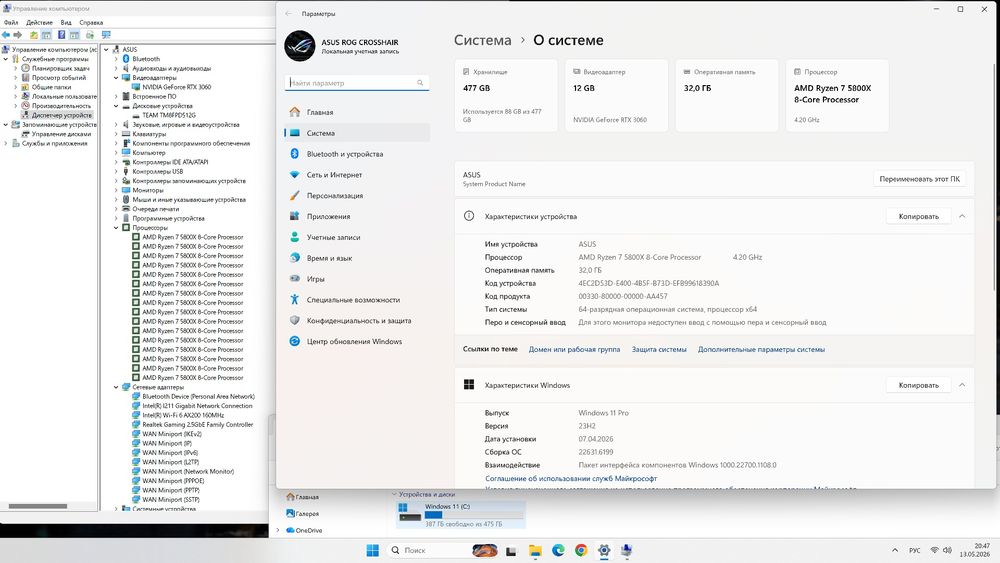
Task: Copy the Характеристики Windows specs
Action: 918,385
